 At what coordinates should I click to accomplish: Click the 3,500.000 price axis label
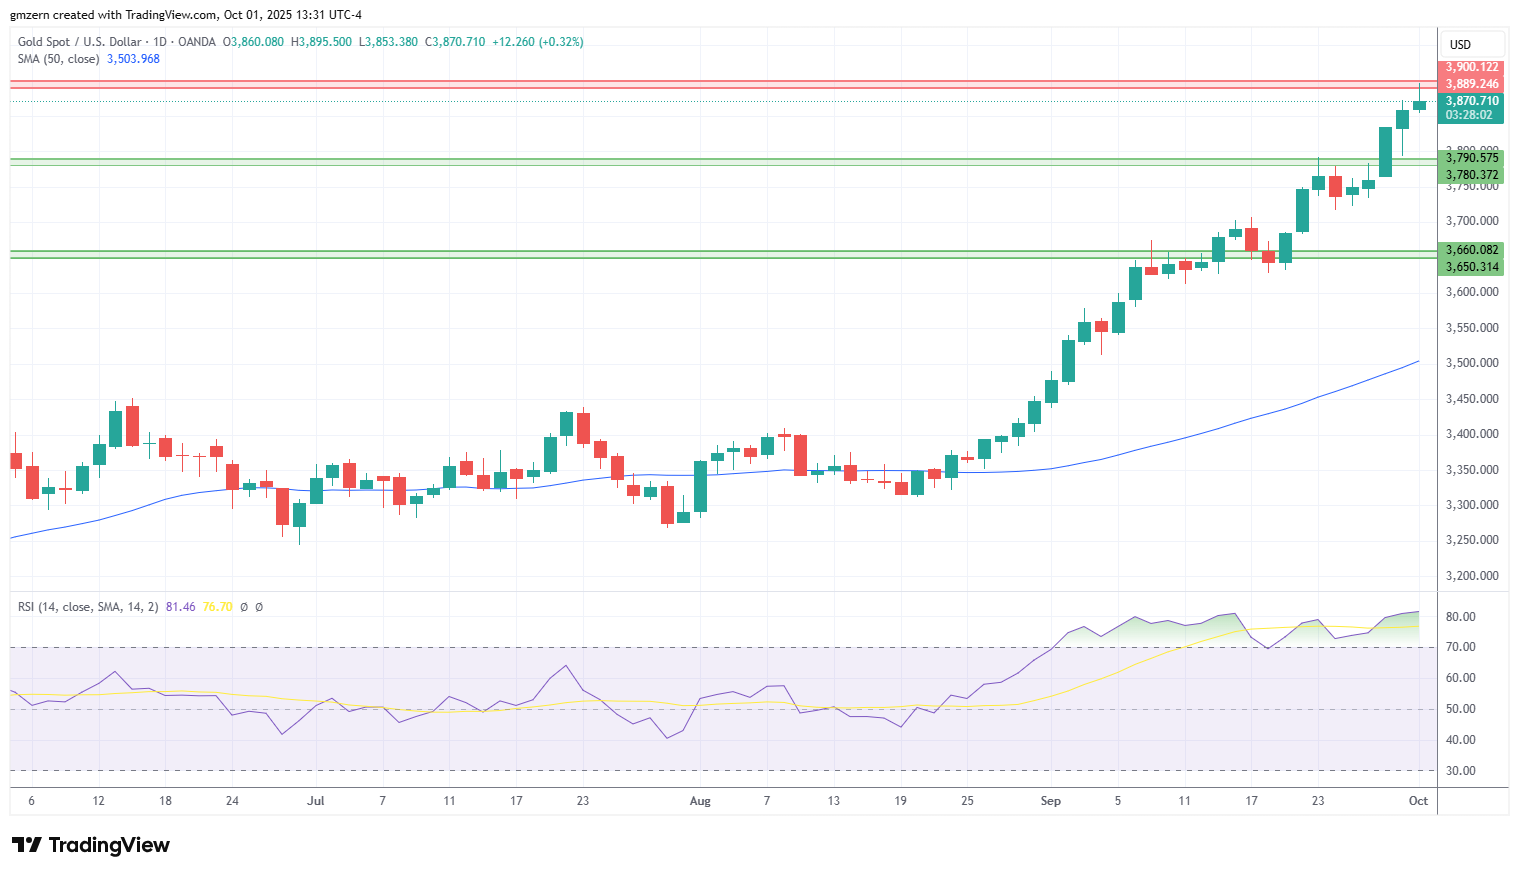coord(1472,363)
